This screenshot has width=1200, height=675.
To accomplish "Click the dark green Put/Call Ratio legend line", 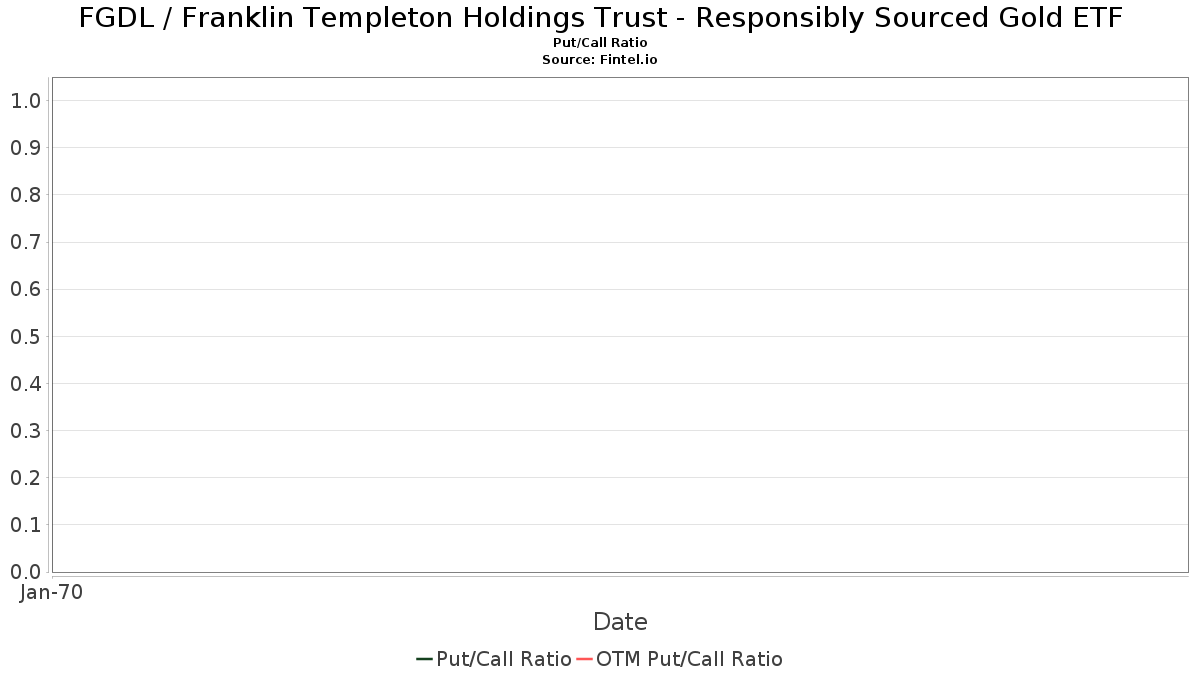I will coord(425,659).
